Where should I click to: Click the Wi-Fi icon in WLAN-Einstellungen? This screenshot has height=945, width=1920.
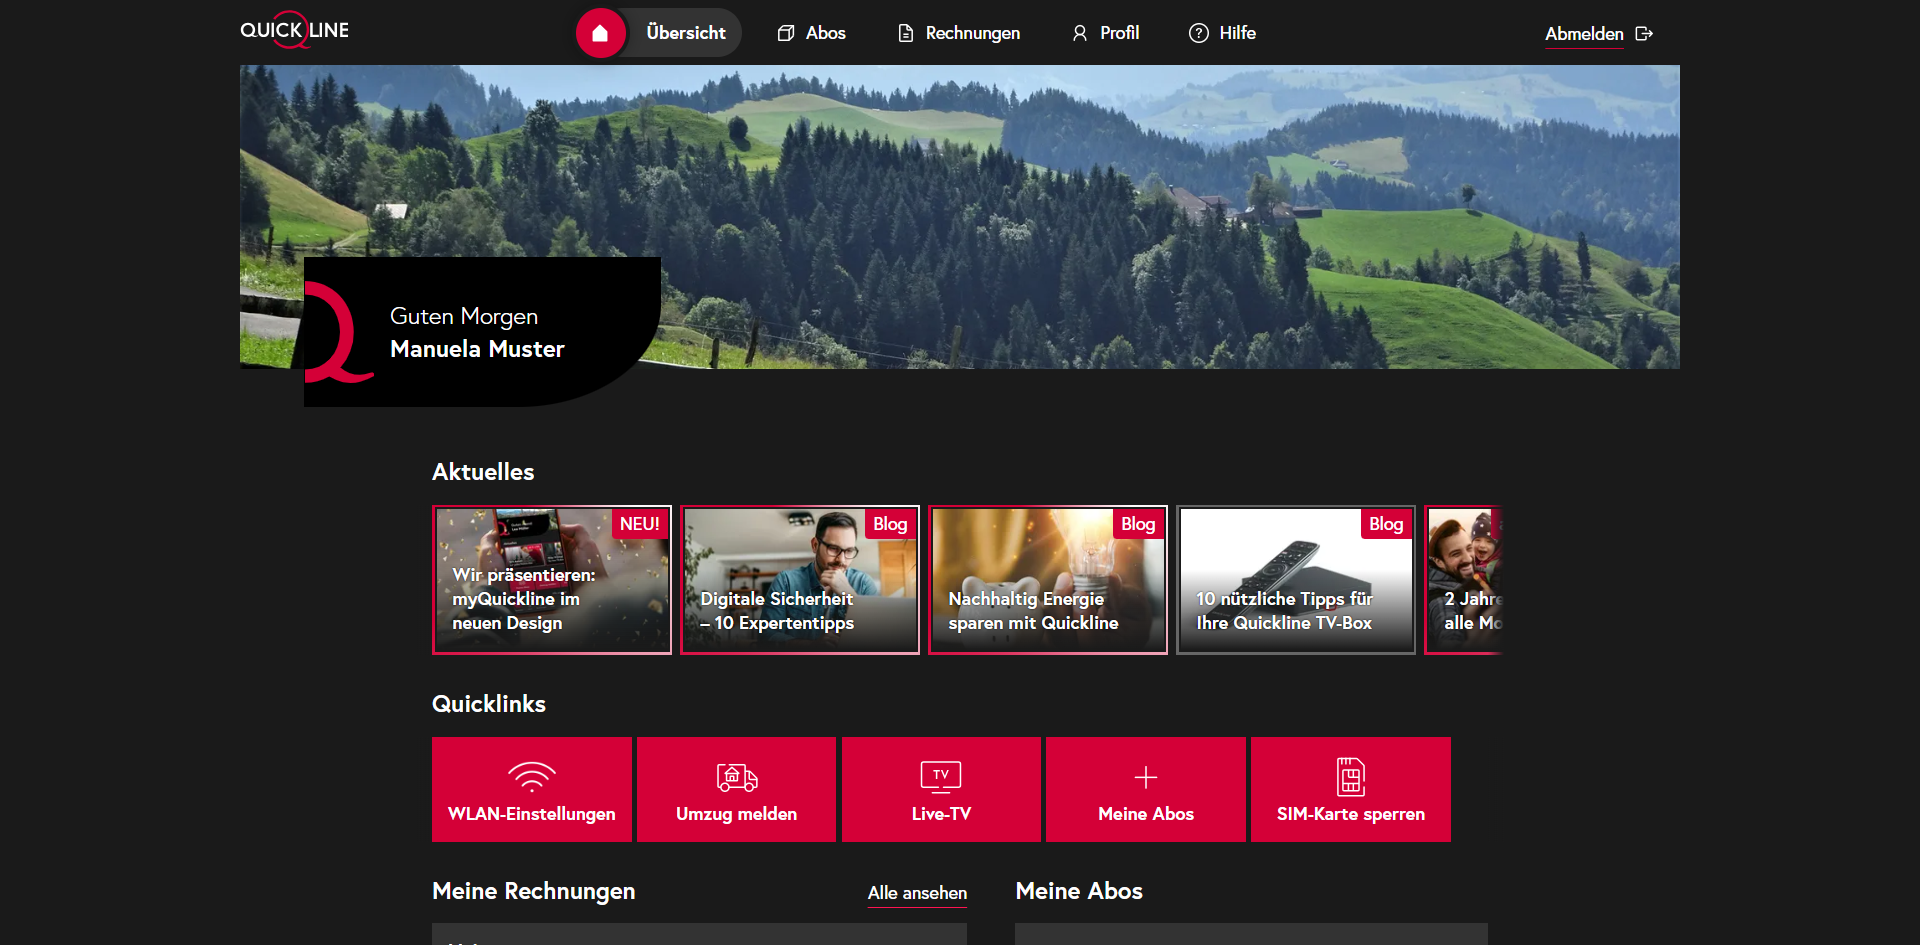532,776
